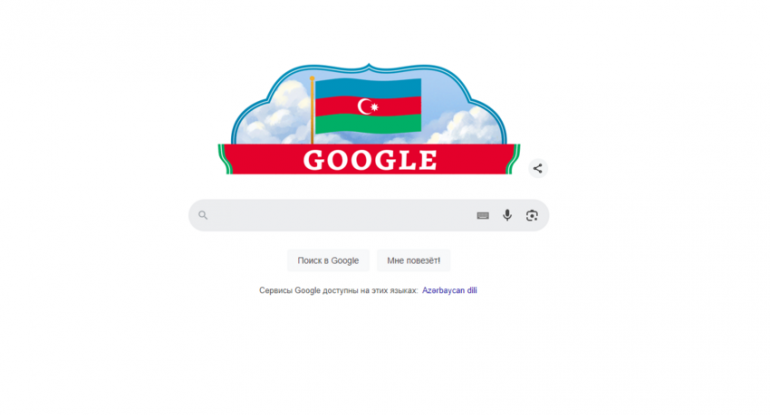Click the magnifier icon in search box

pyautogui.click(x=203, y=215)
